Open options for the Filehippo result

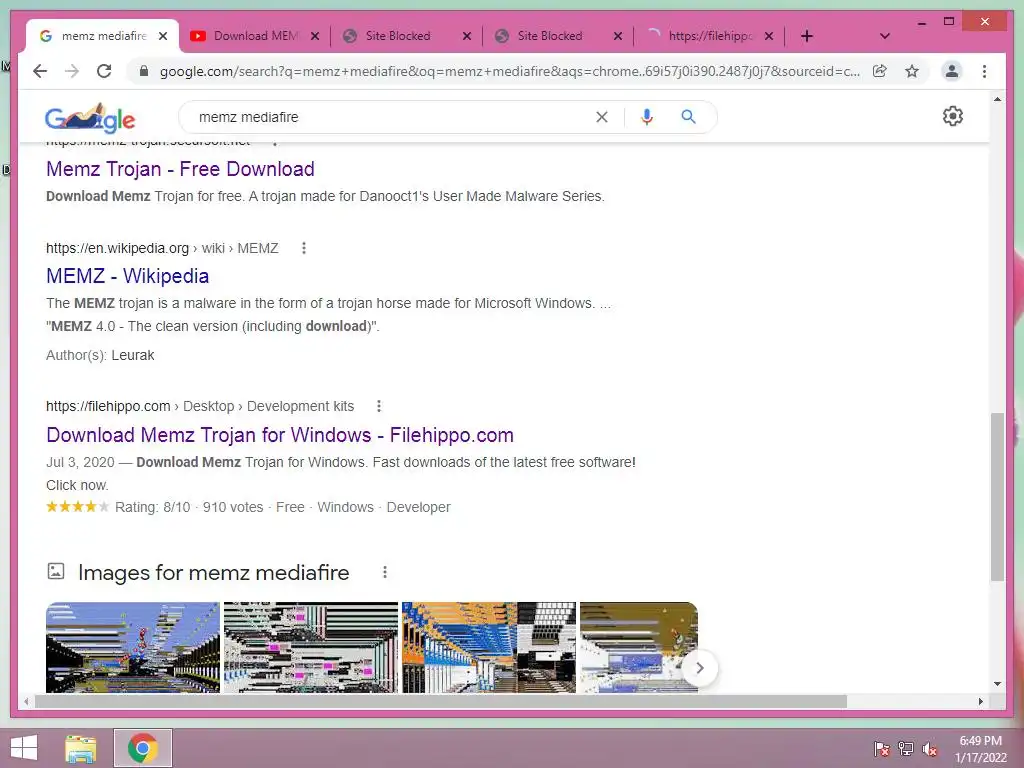(x=379, y=406)
